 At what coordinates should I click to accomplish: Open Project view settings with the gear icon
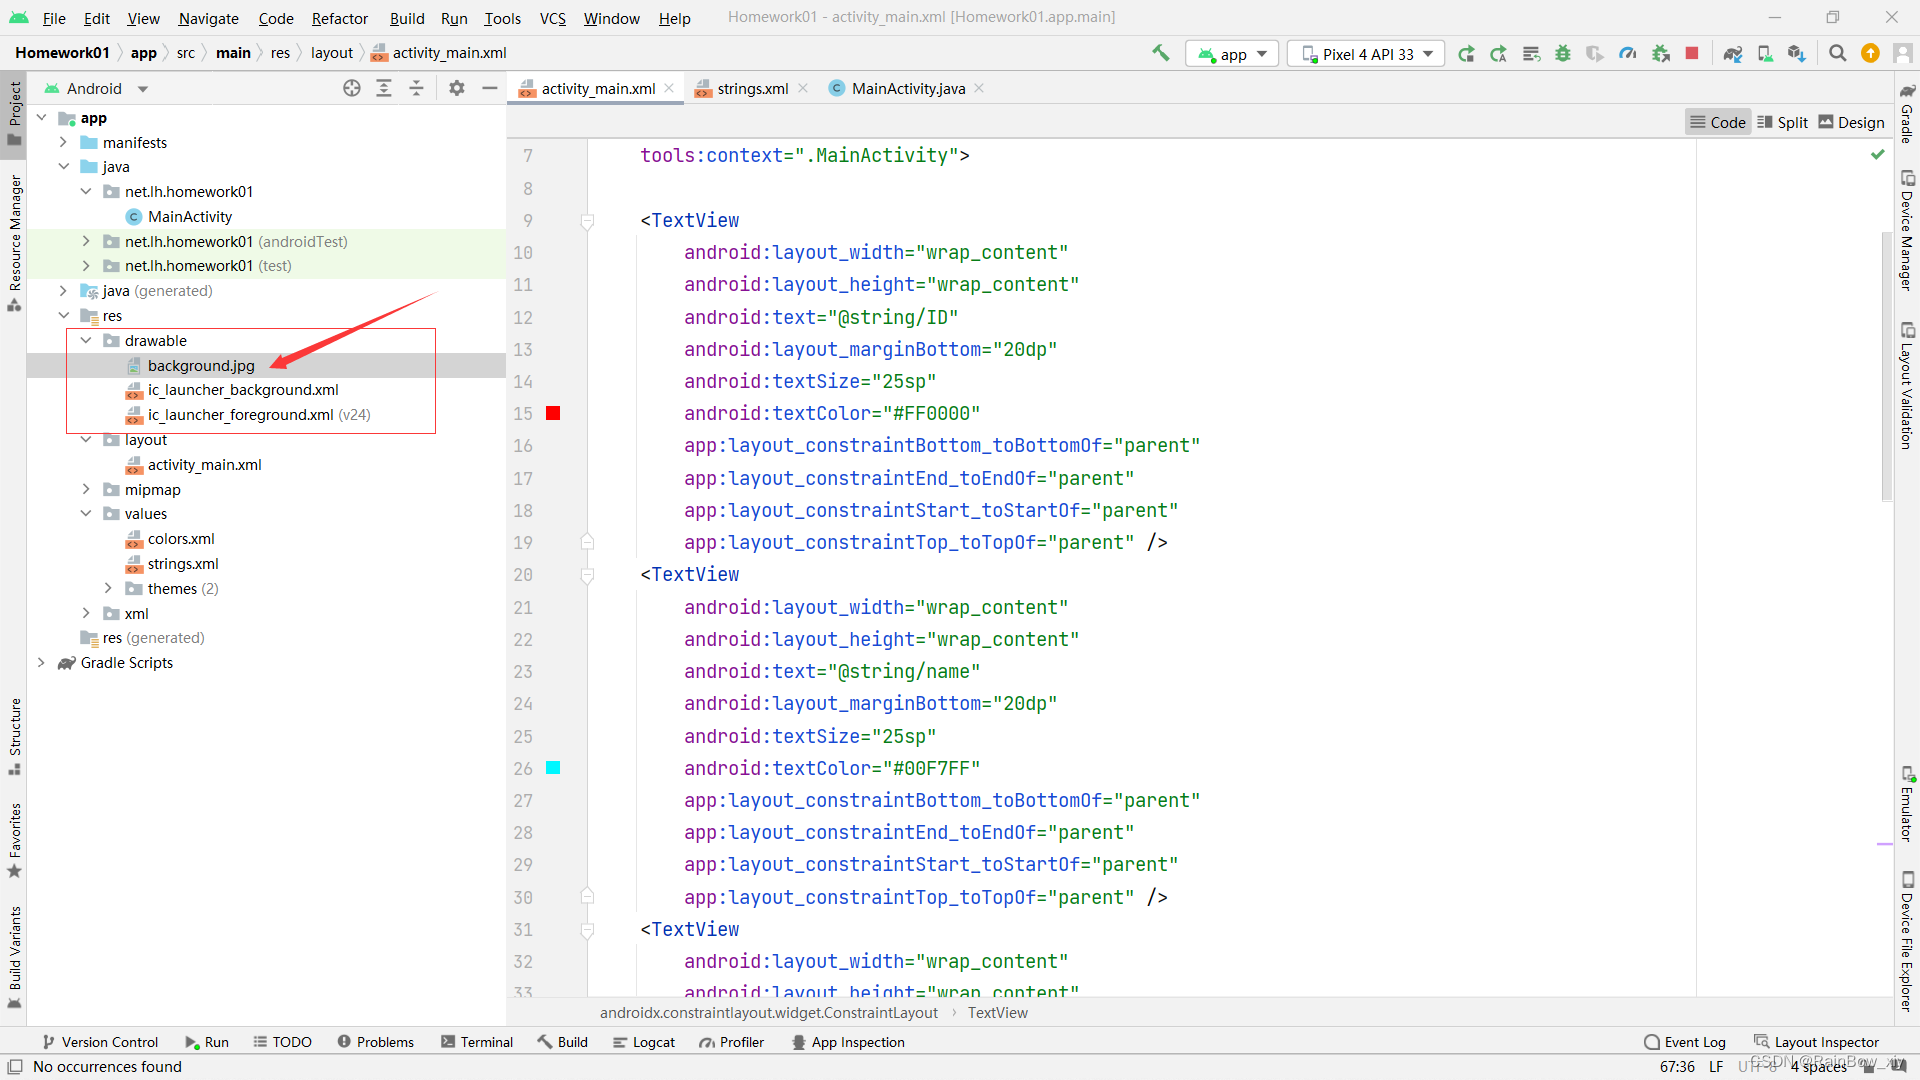tap(456, 88)
